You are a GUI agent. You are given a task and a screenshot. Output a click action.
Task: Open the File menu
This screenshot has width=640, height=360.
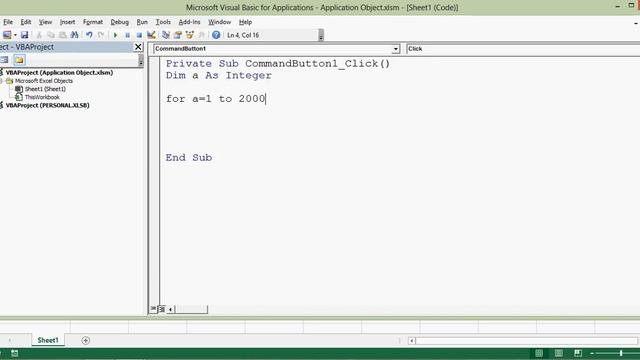pyautogui.click(x=8, y=22)
